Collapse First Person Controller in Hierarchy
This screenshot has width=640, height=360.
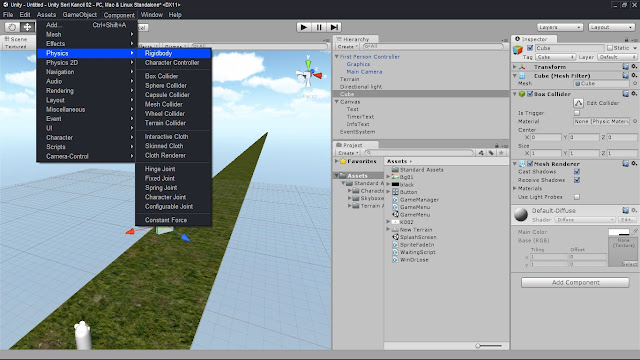(337, 57)
